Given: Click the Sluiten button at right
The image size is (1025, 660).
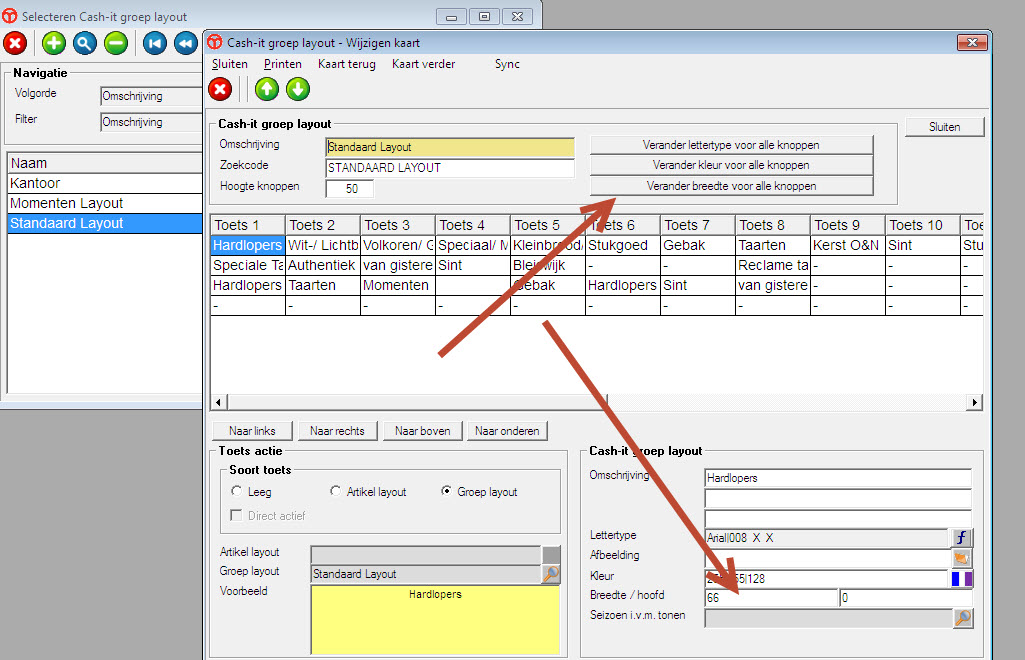Looking at the screenshot, I should pos(945,127).
